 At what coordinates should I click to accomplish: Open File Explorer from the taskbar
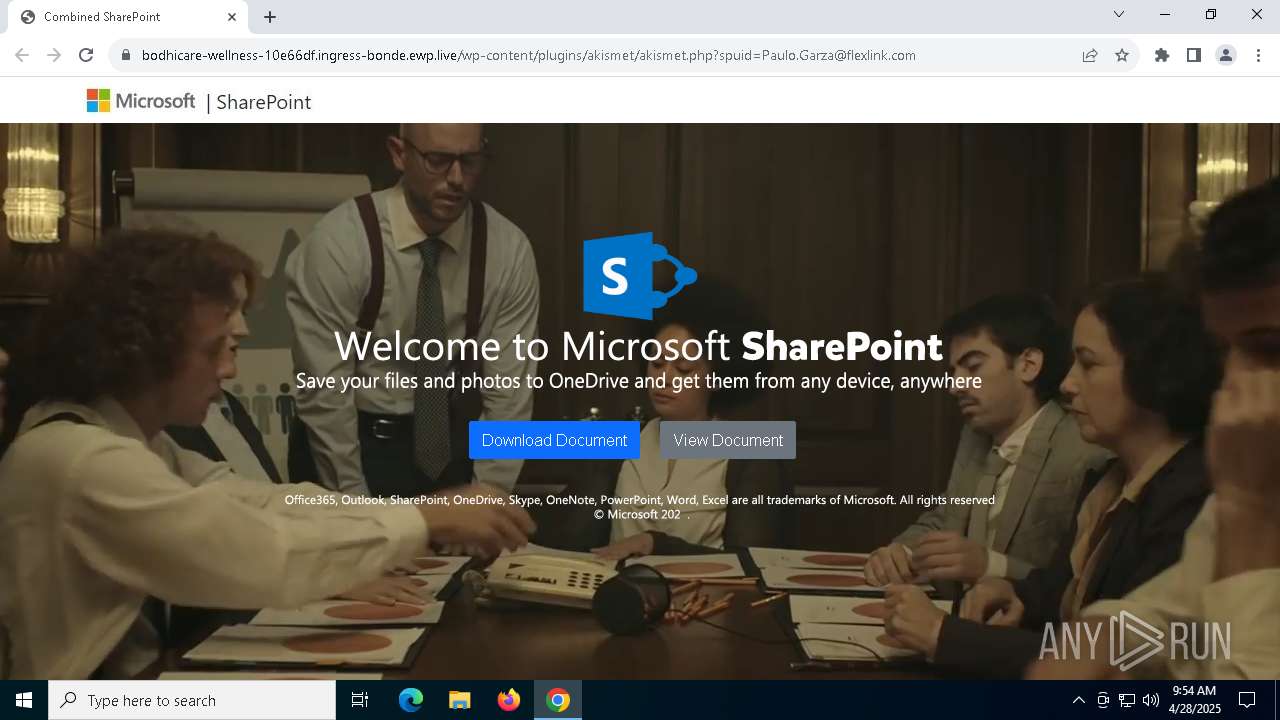pos(460,700)
